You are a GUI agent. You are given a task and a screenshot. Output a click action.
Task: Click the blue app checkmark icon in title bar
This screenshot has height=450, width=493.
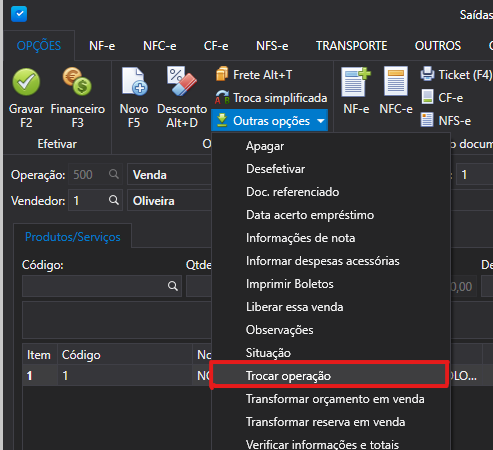pyautogui.click(x=19, y=14)
